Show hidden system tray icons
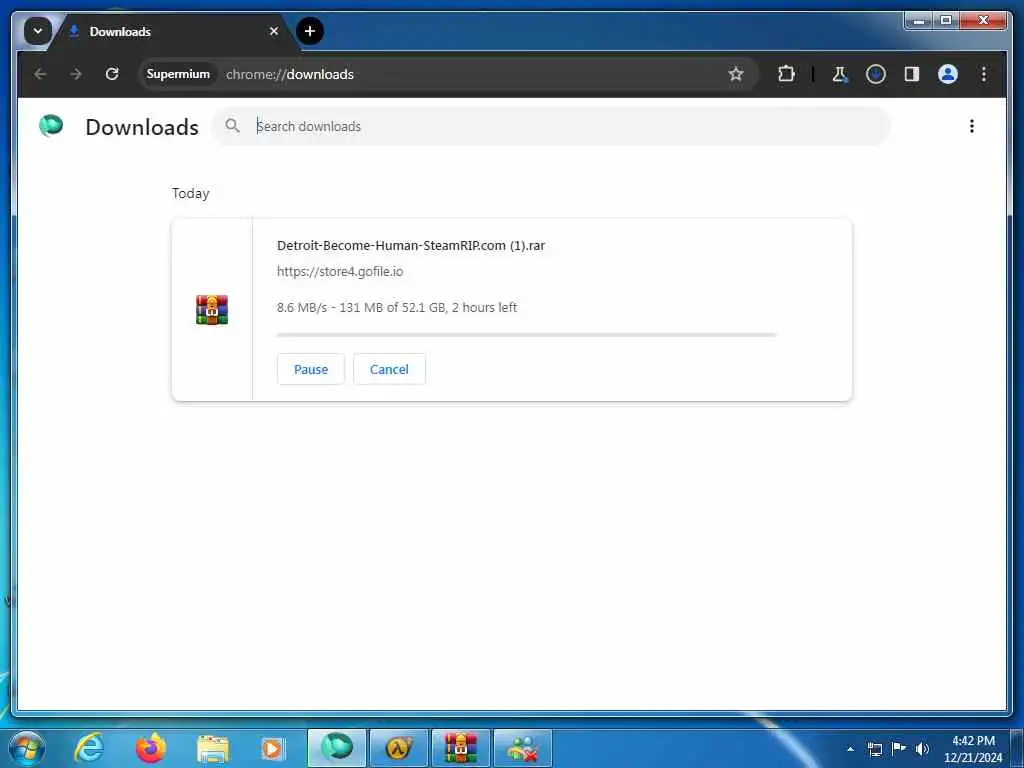The image size is (1024, 768). 850,748
